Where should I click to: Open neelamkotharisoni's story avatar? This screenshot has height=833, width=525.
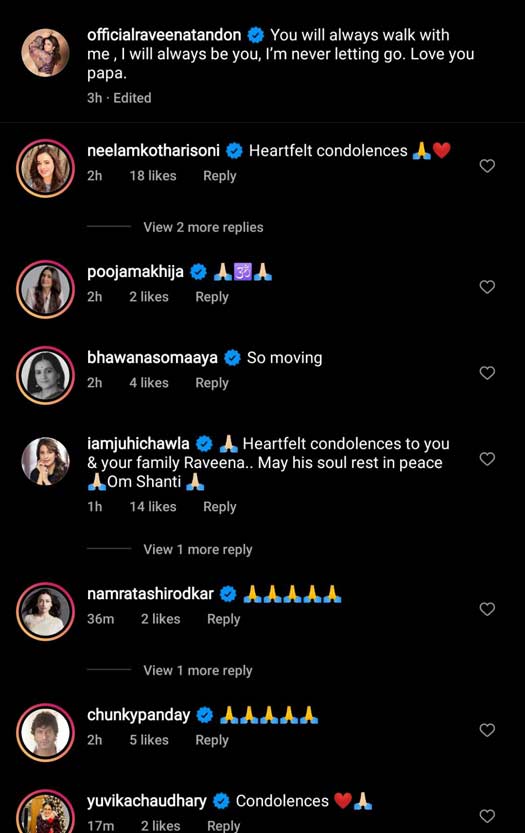(46, 168)
